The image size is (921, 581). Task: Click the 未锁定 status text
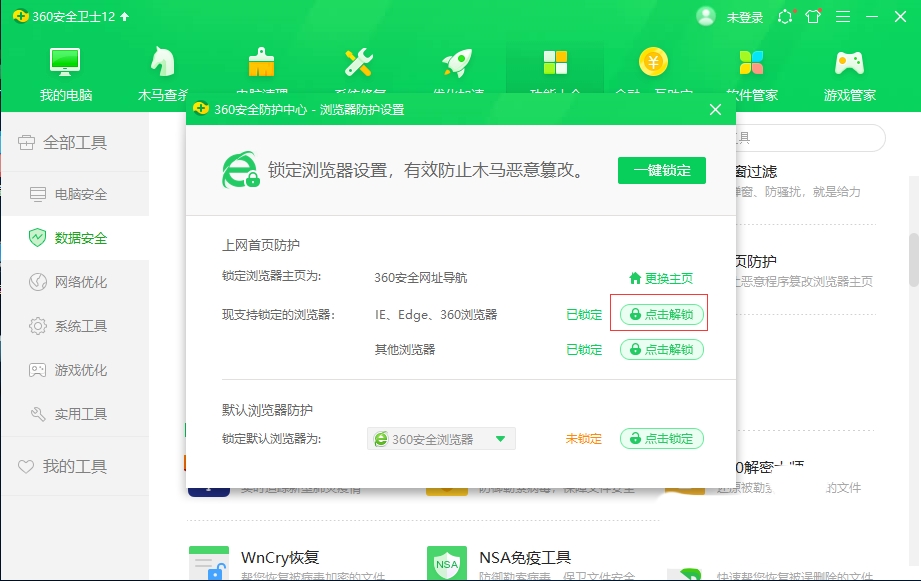pyautogui.click(x=583, y=438)
